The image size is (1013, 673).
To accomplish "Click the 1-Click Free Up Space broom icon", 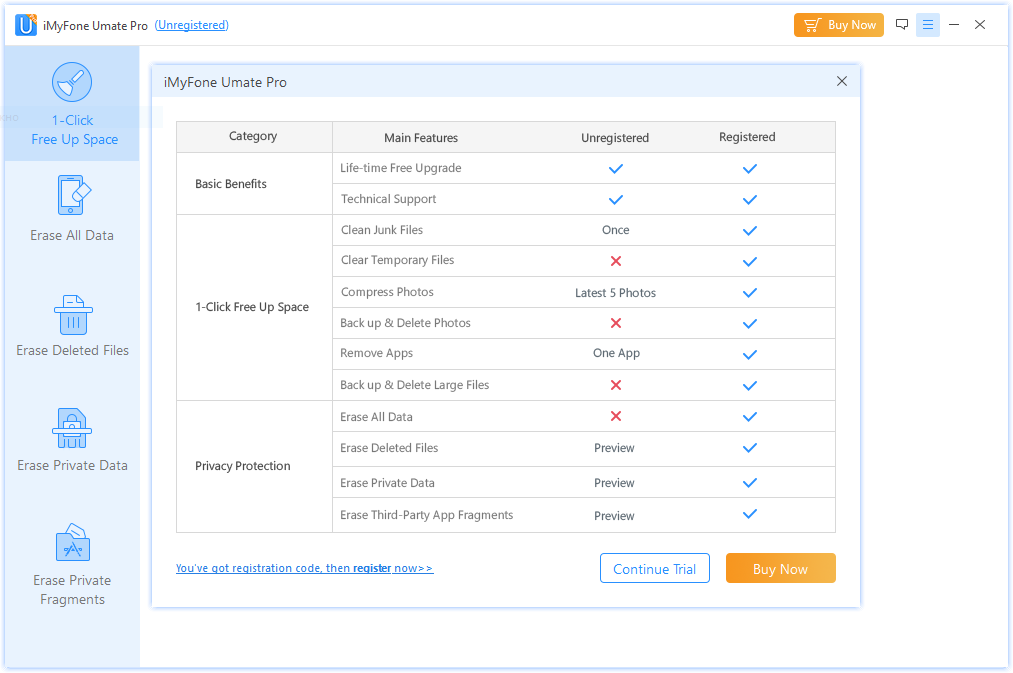I will coord(72,83).
